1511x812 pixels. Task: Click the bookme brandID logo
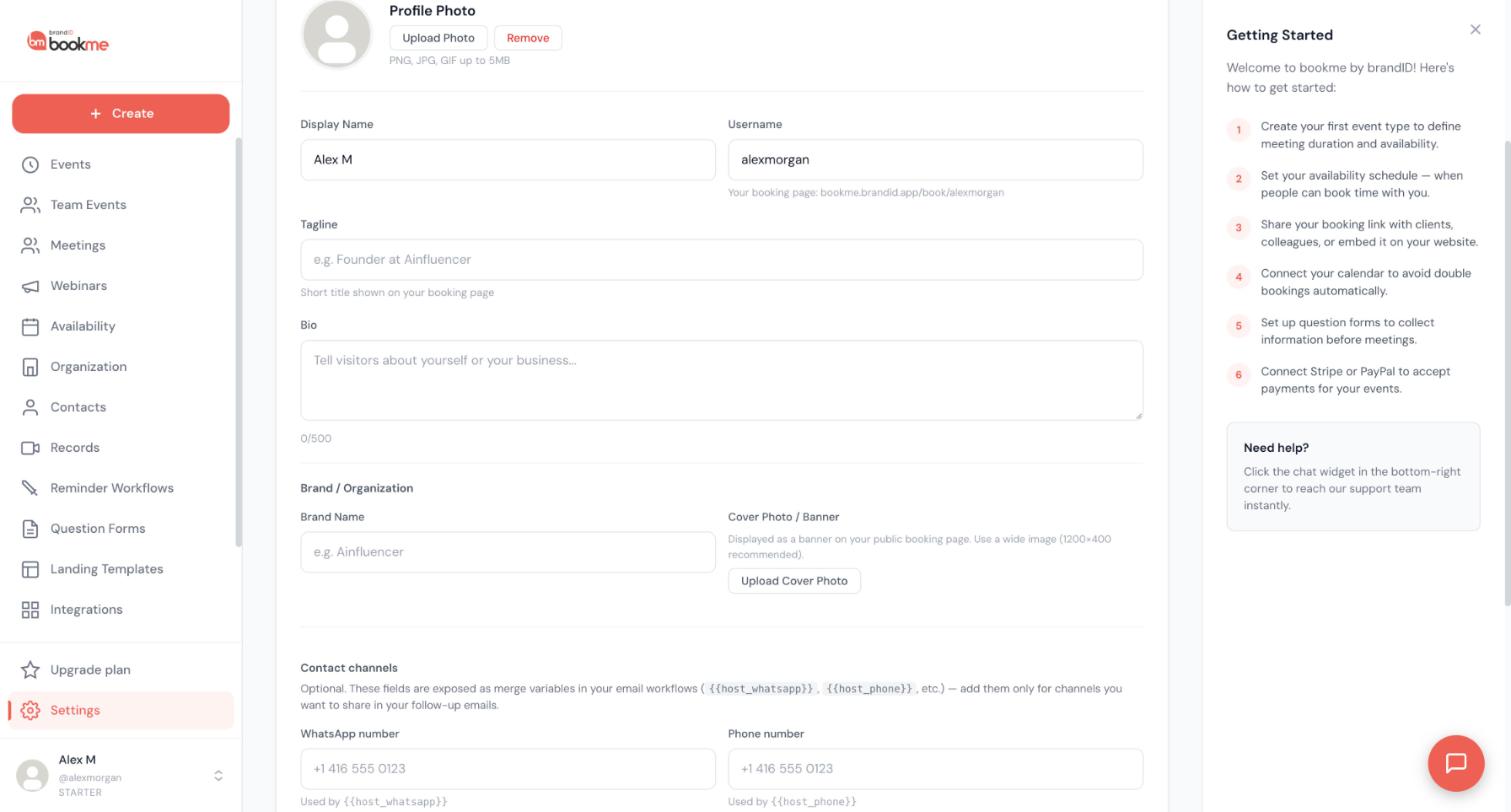68,41
